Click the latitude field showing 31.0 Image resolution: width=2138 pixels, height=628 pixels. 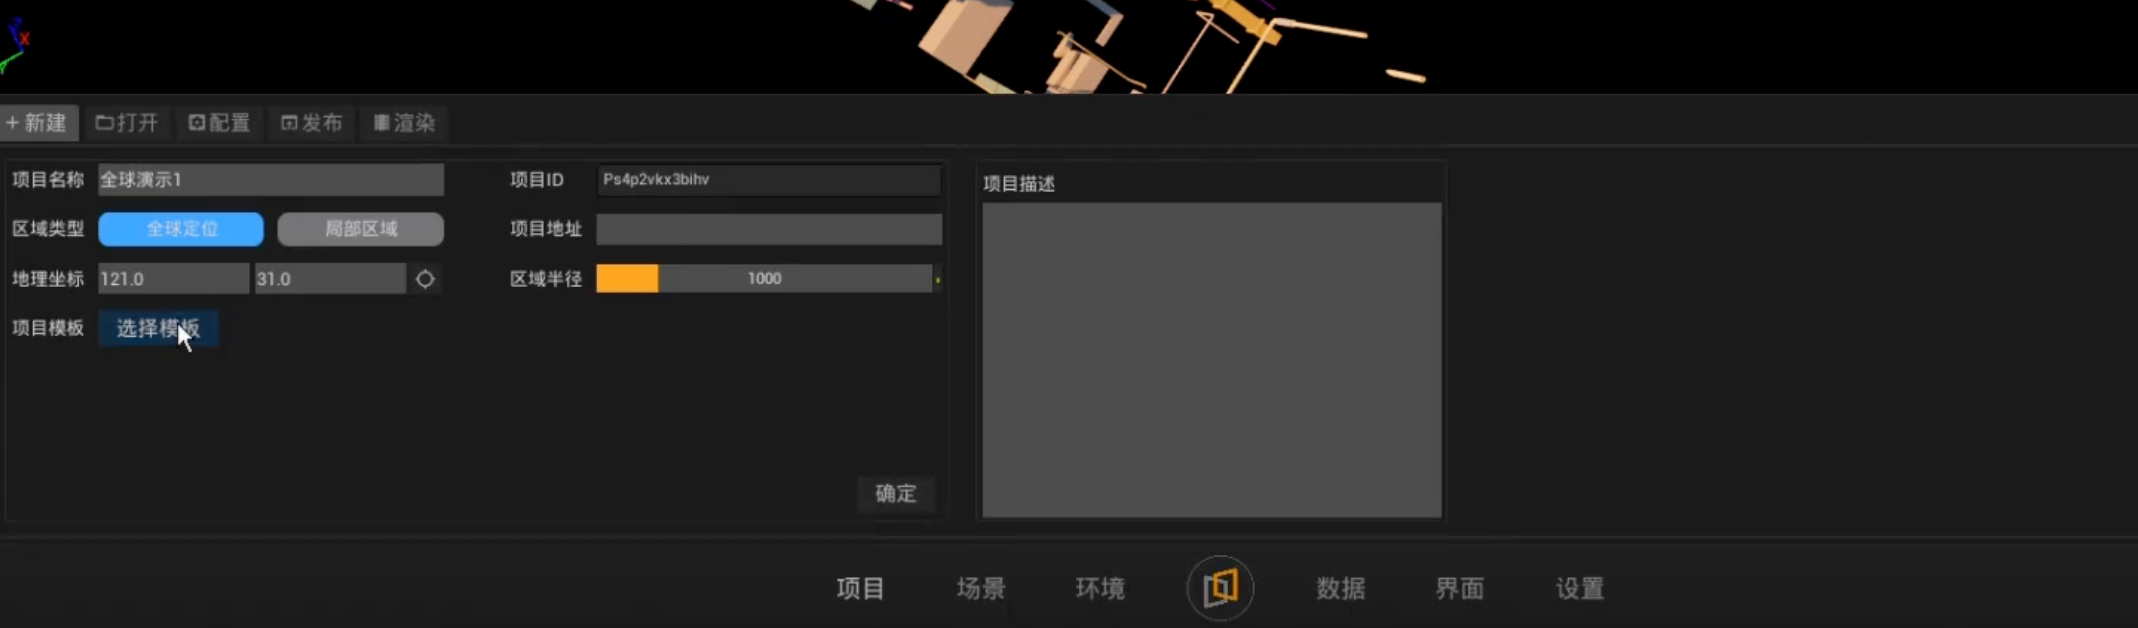pos(330,279)
